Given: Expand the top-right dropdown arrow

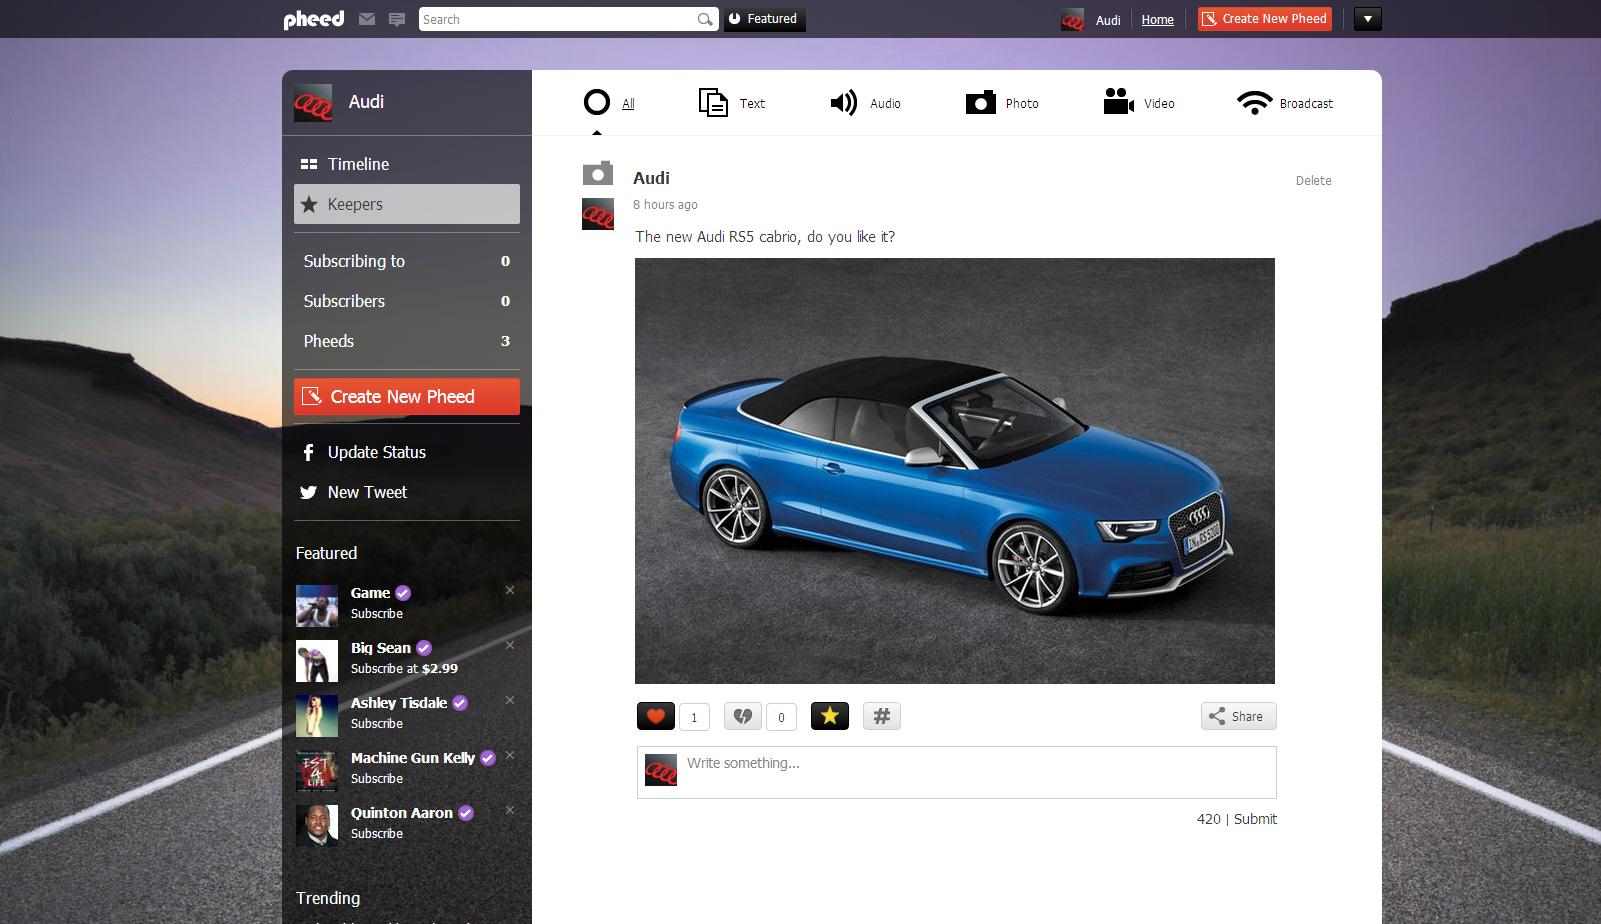Looking at the screenshot, I should [x=1367, y=19].
